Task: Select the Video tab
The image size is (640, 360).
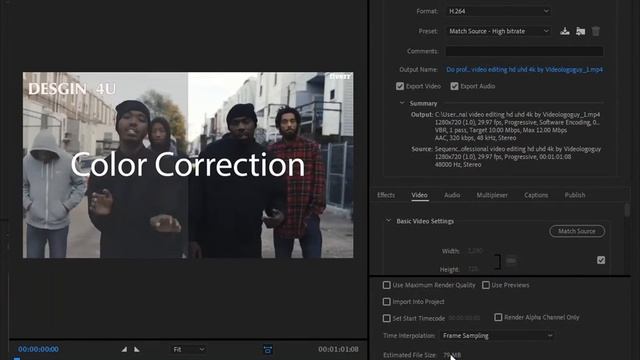Action: [419, 195]
